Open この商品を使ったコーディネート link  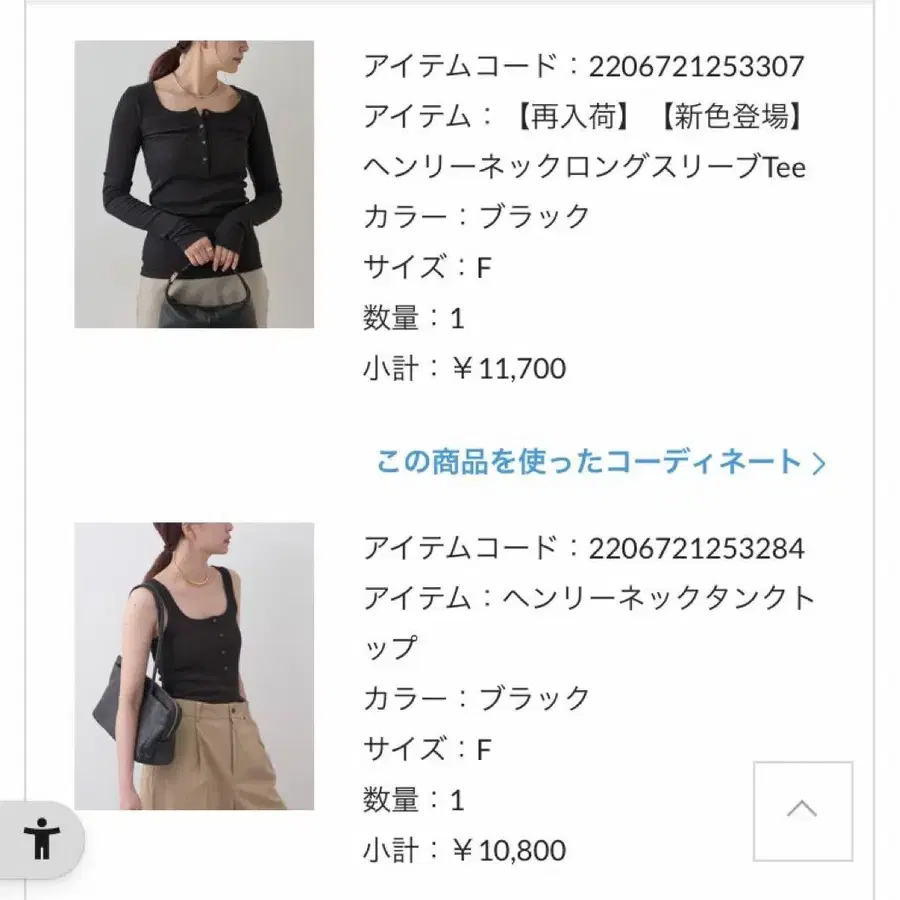tap(600, 462)
